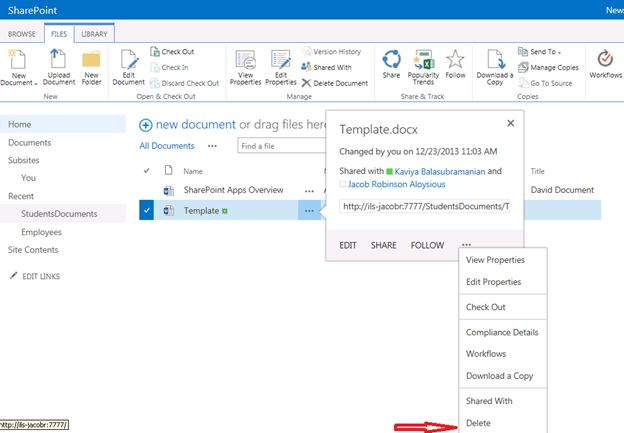This screenshot has height=433, width=624.
Task: Open Documents in the left navigation
Action: point(29,142)
